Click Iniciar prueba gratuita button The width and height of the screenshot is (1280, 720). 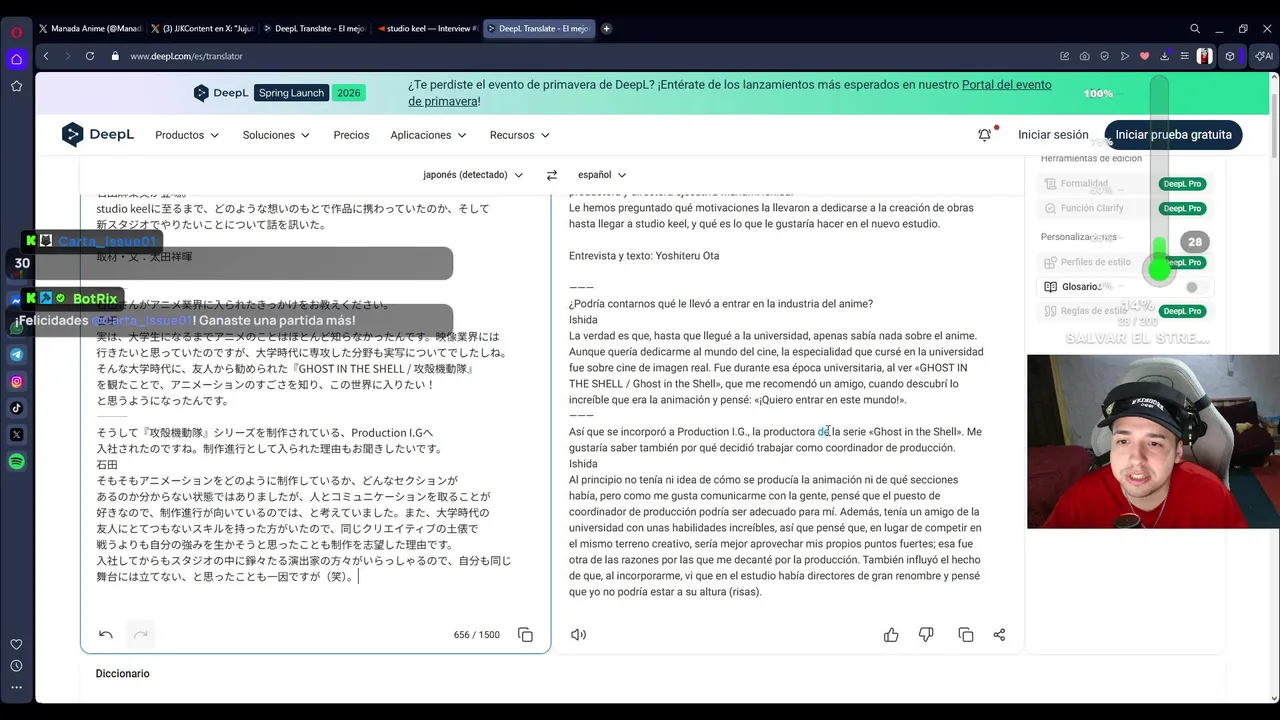(x=1173, y=135)
